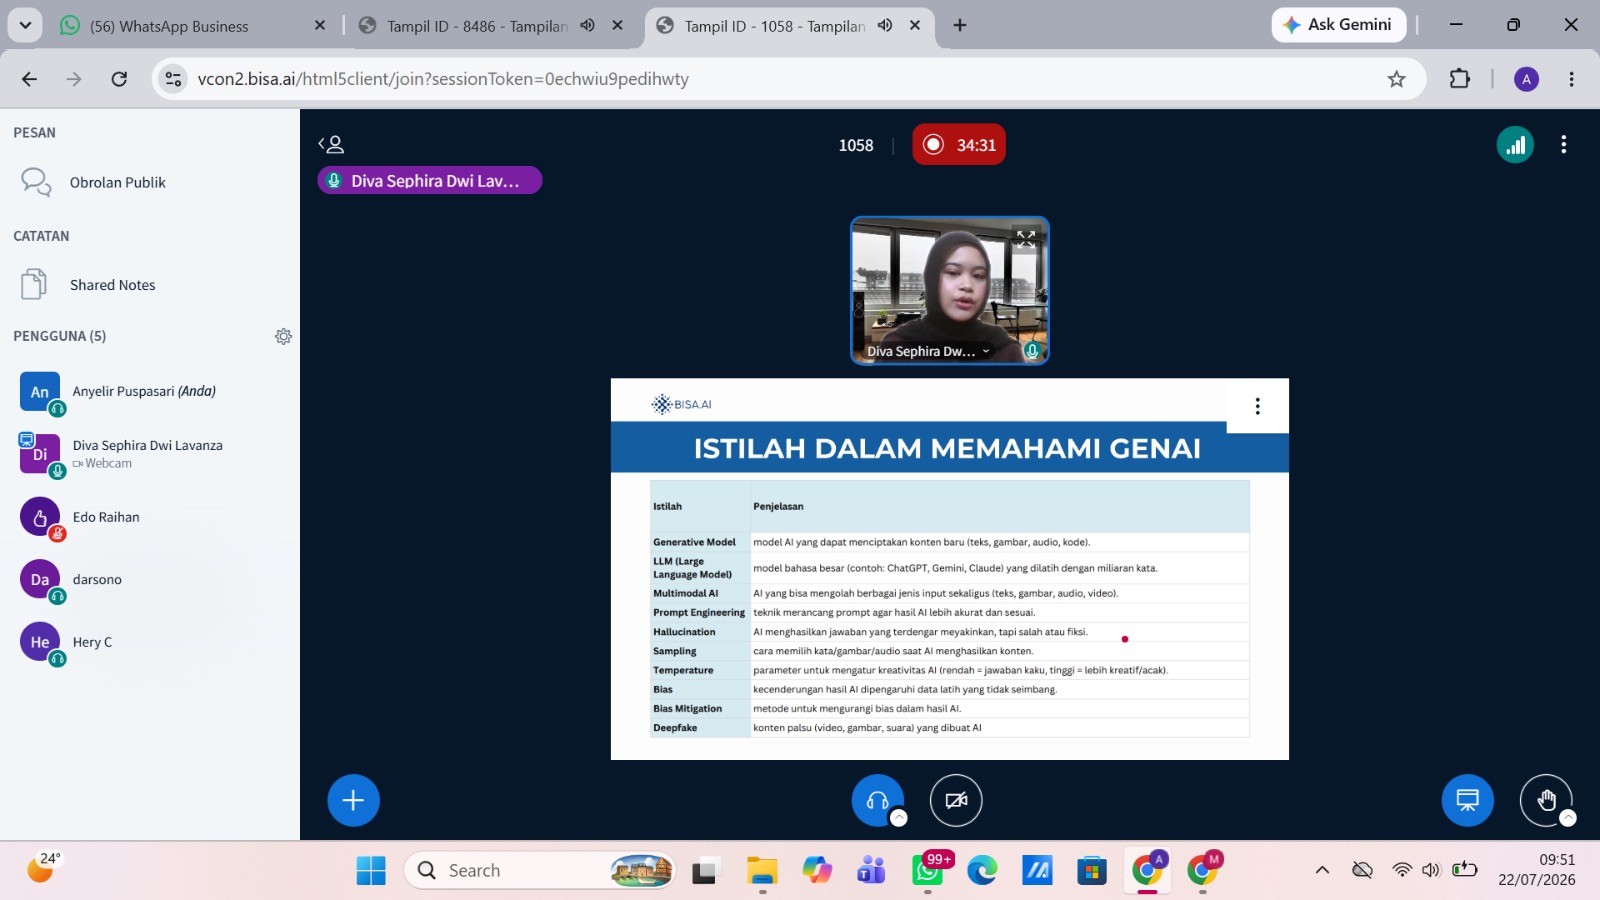The image size is (1600, 900).
Task: Click the Bias Mitigation term
Action: (x=687, y=709)
